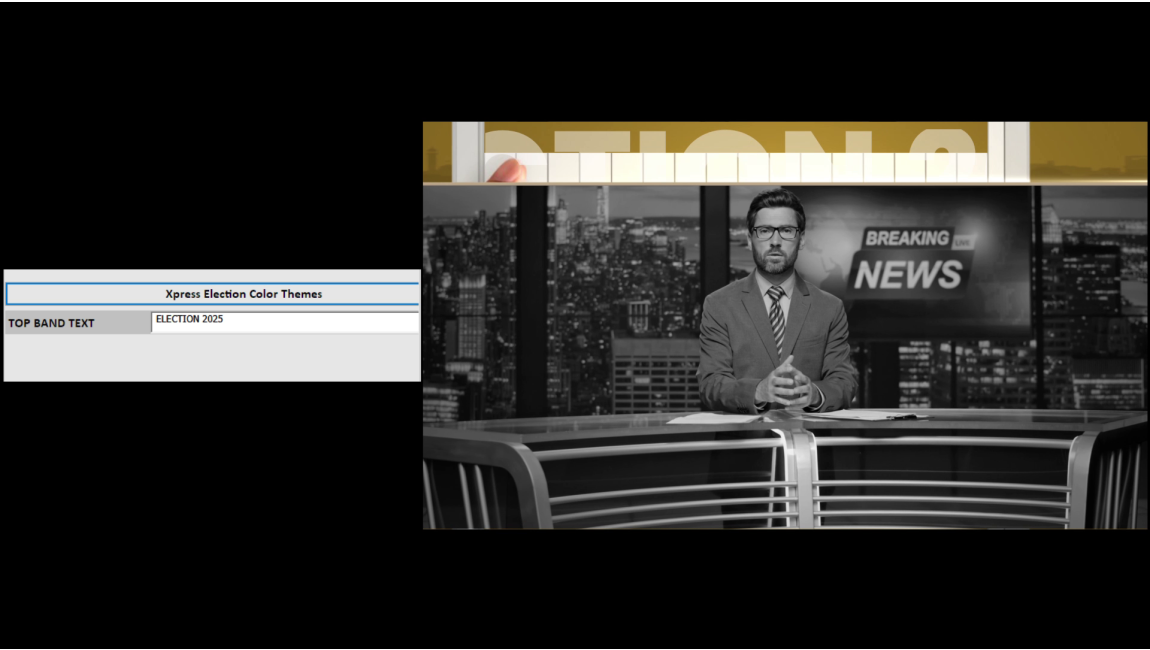Click the red shape at left of tiles
This screenshot has height=650, width=1150.
[508, 171]
